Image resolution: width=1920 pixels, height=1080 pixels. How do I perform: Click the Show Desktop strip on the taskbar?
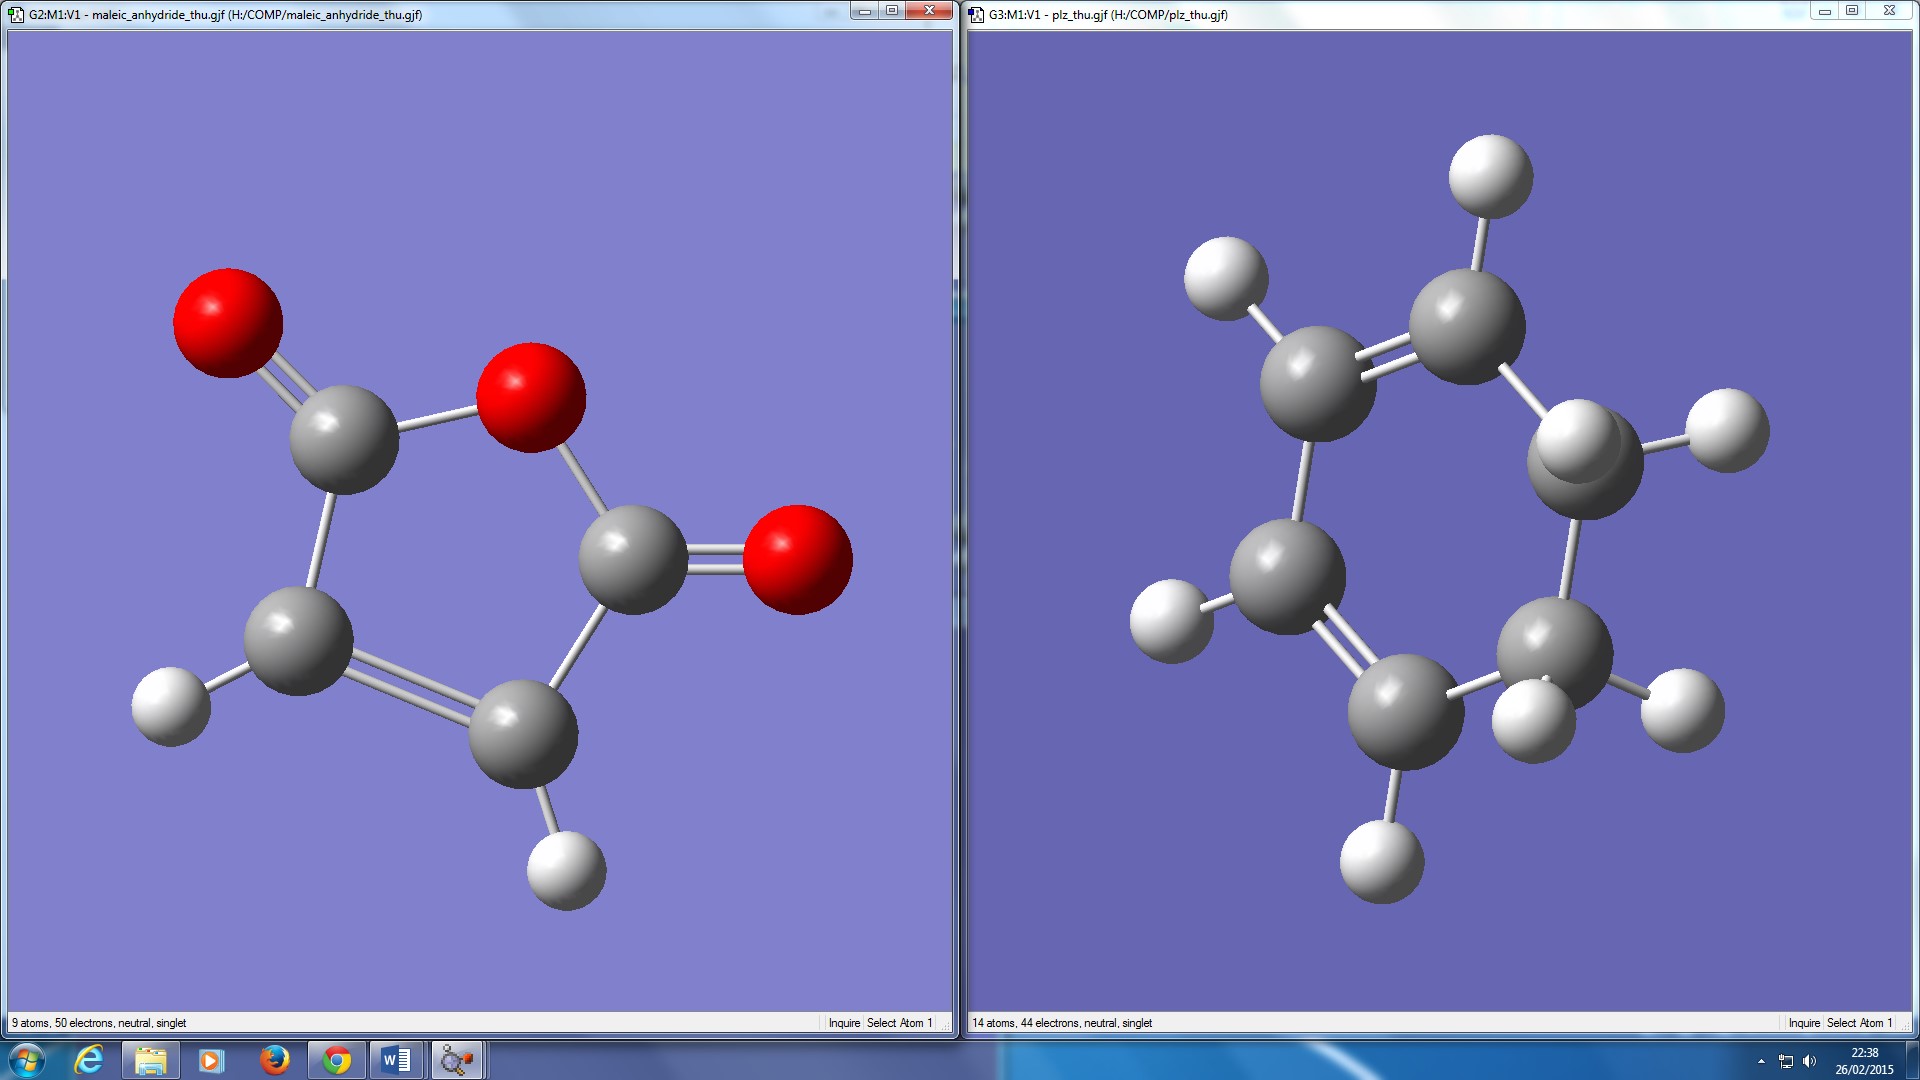coord(1914,1060)
